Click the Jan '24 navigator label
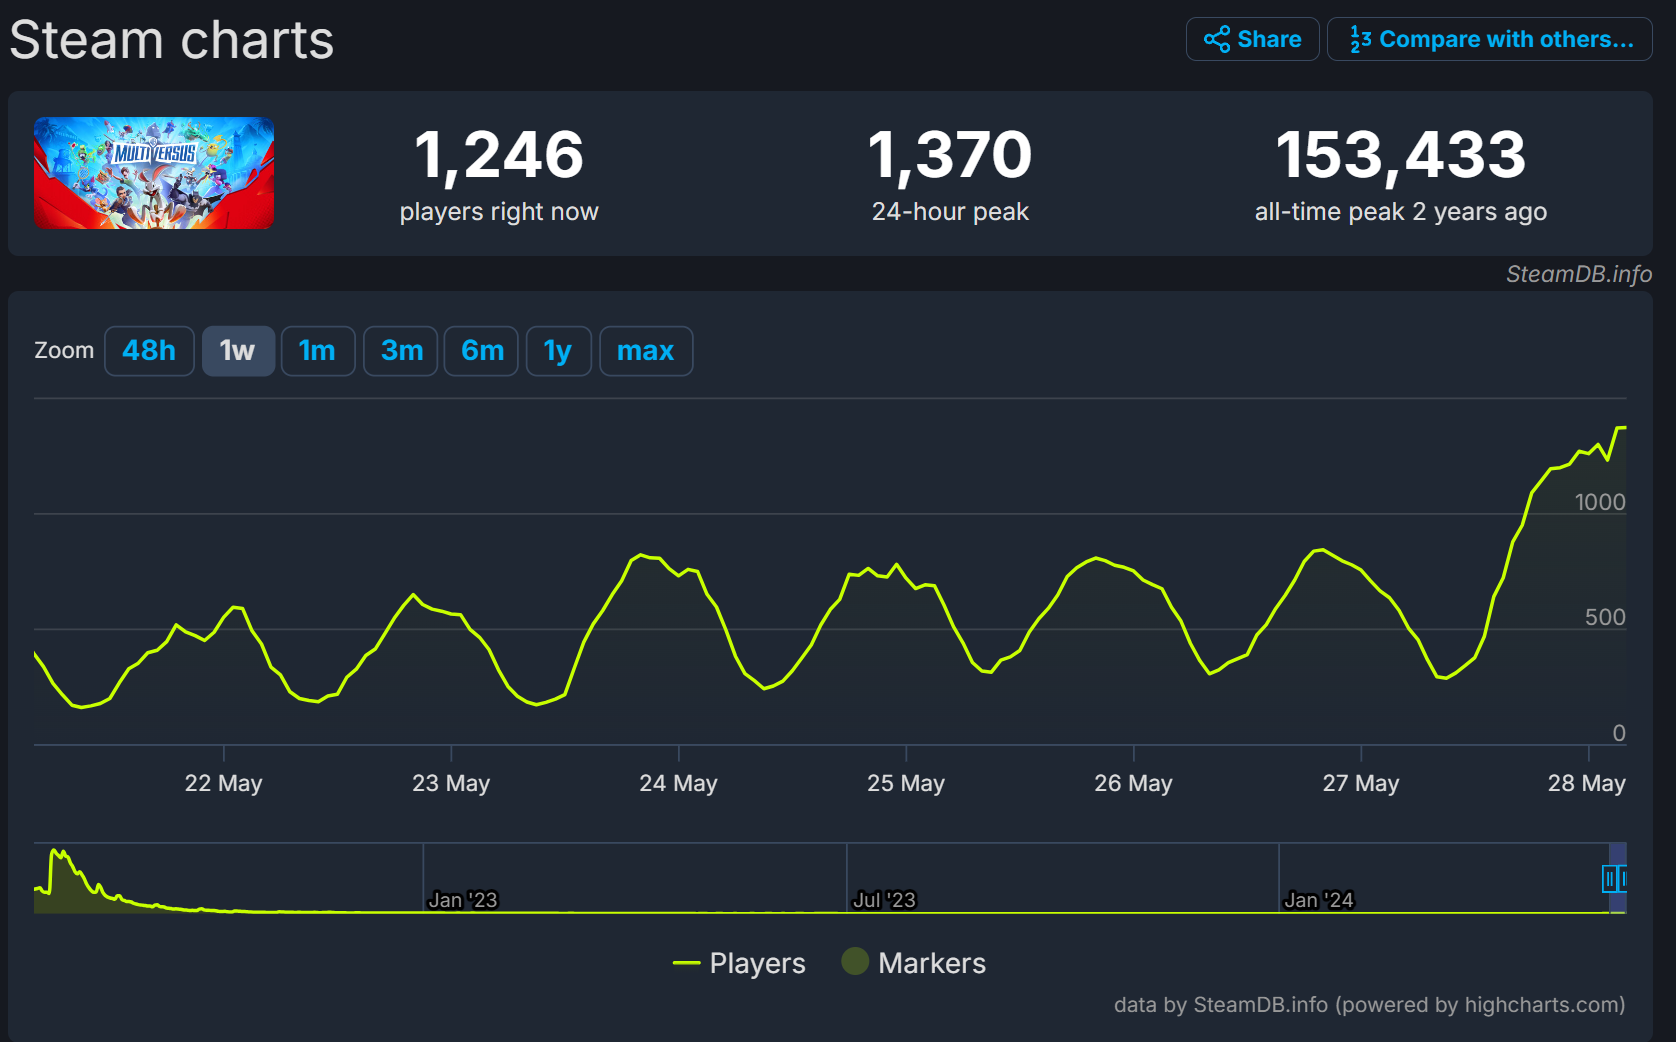The width and height of the screenshot is (1676, 1042). pyautogui.click(x=1318, y=900)
